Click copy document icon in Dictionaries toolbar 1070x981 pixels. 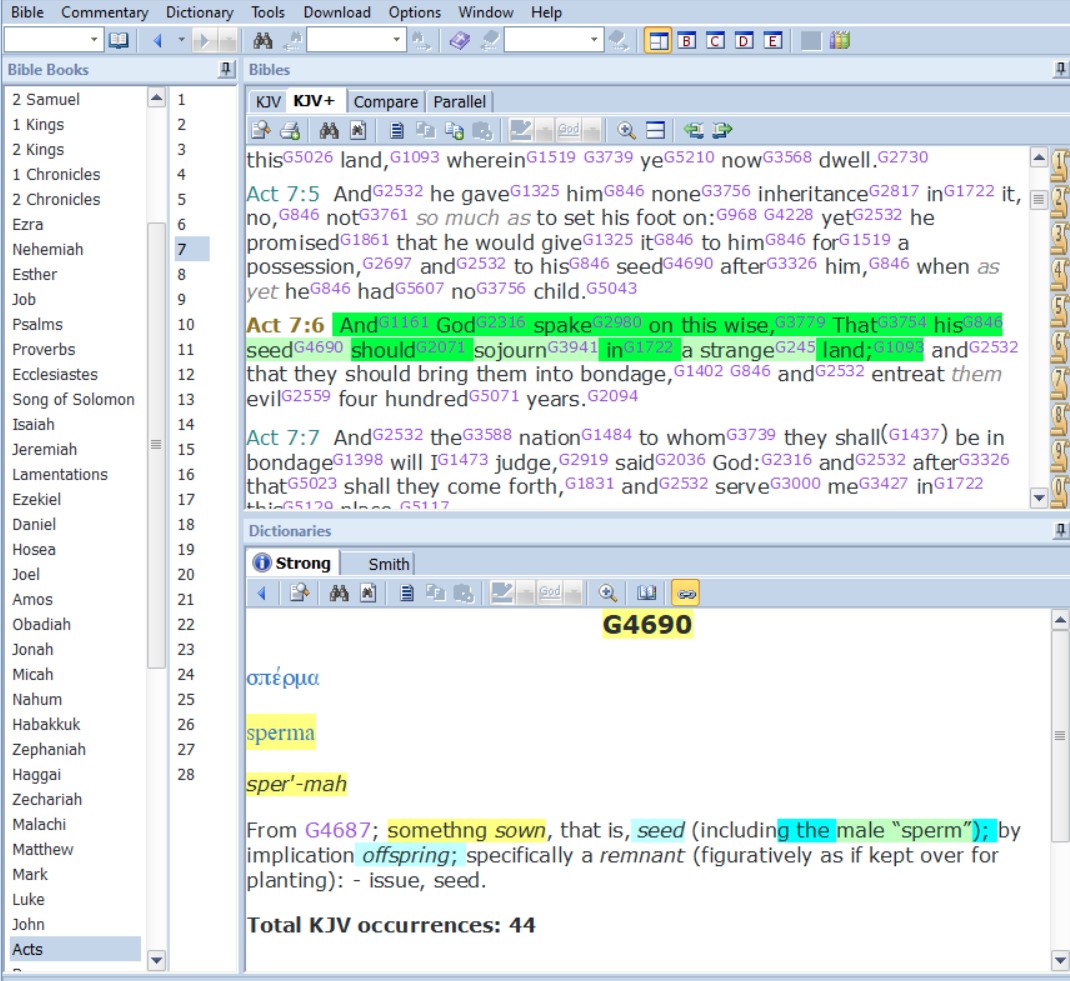coord(407,593)
